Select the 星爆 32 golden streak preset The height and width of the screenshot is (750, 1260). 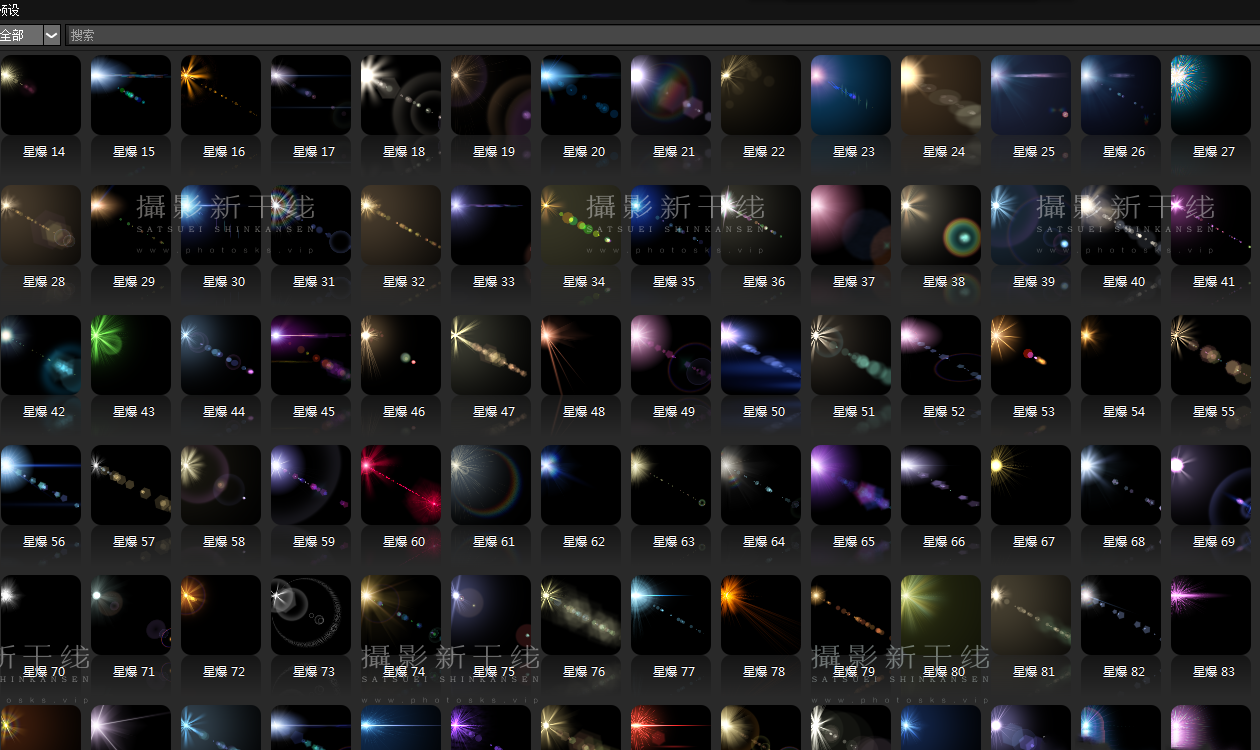point(401,225)
